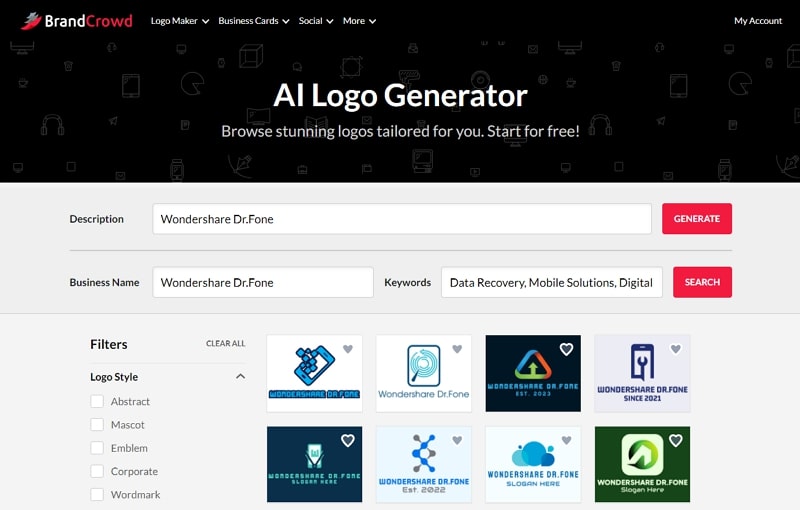
Task: Open the wrench phone Since 2021 logo
Action: point(642,373)
